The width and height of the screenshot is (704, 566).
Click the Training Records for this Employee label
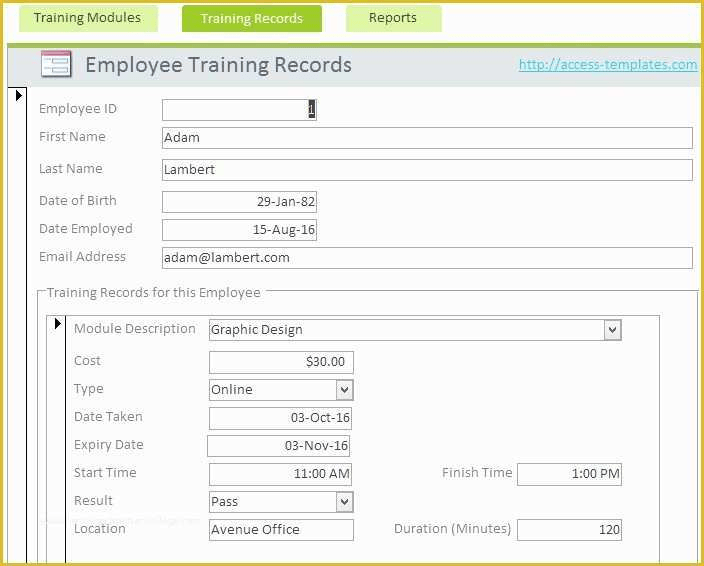pyautogui.click(x=154, y=293)
